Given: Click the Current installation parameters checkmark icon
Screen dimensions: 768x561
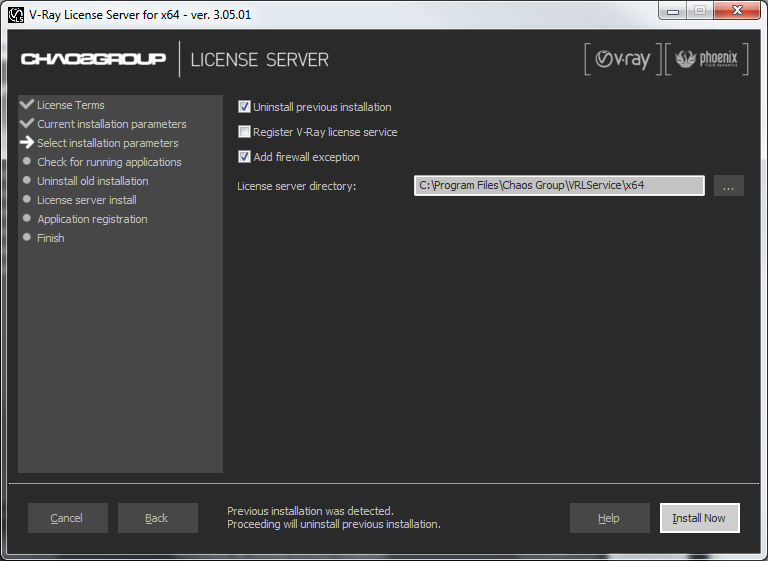Looking at the screenshot, I should coord(26,123).
